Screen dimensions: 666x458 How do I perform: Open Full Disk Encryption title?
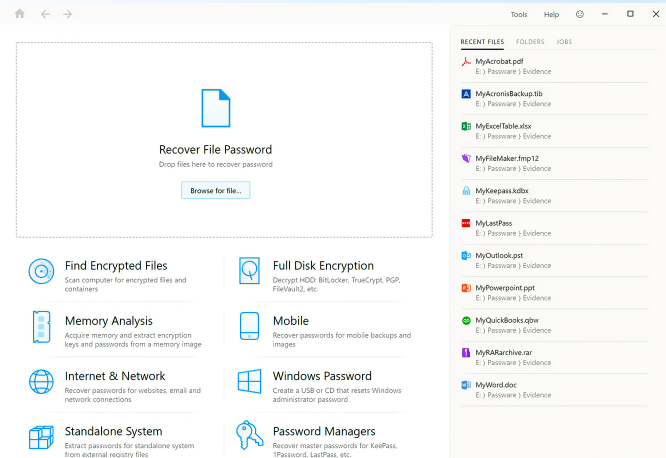click(323, 266)
